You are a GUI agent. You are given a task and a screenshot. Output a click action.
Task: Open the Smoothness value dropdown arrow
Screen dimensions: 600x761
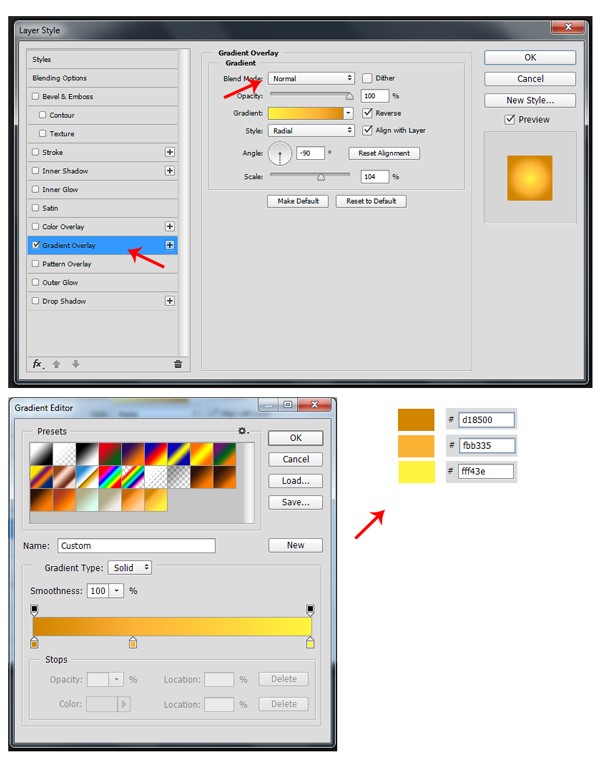pyautogui.click(x=117, y=591)
